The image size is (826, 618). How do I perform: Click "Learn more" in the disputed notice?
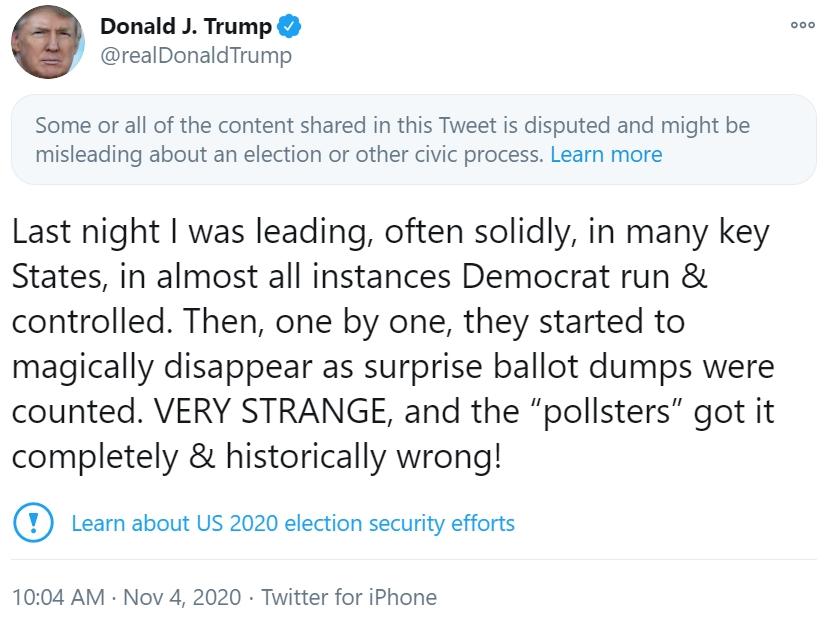[607, 154]
